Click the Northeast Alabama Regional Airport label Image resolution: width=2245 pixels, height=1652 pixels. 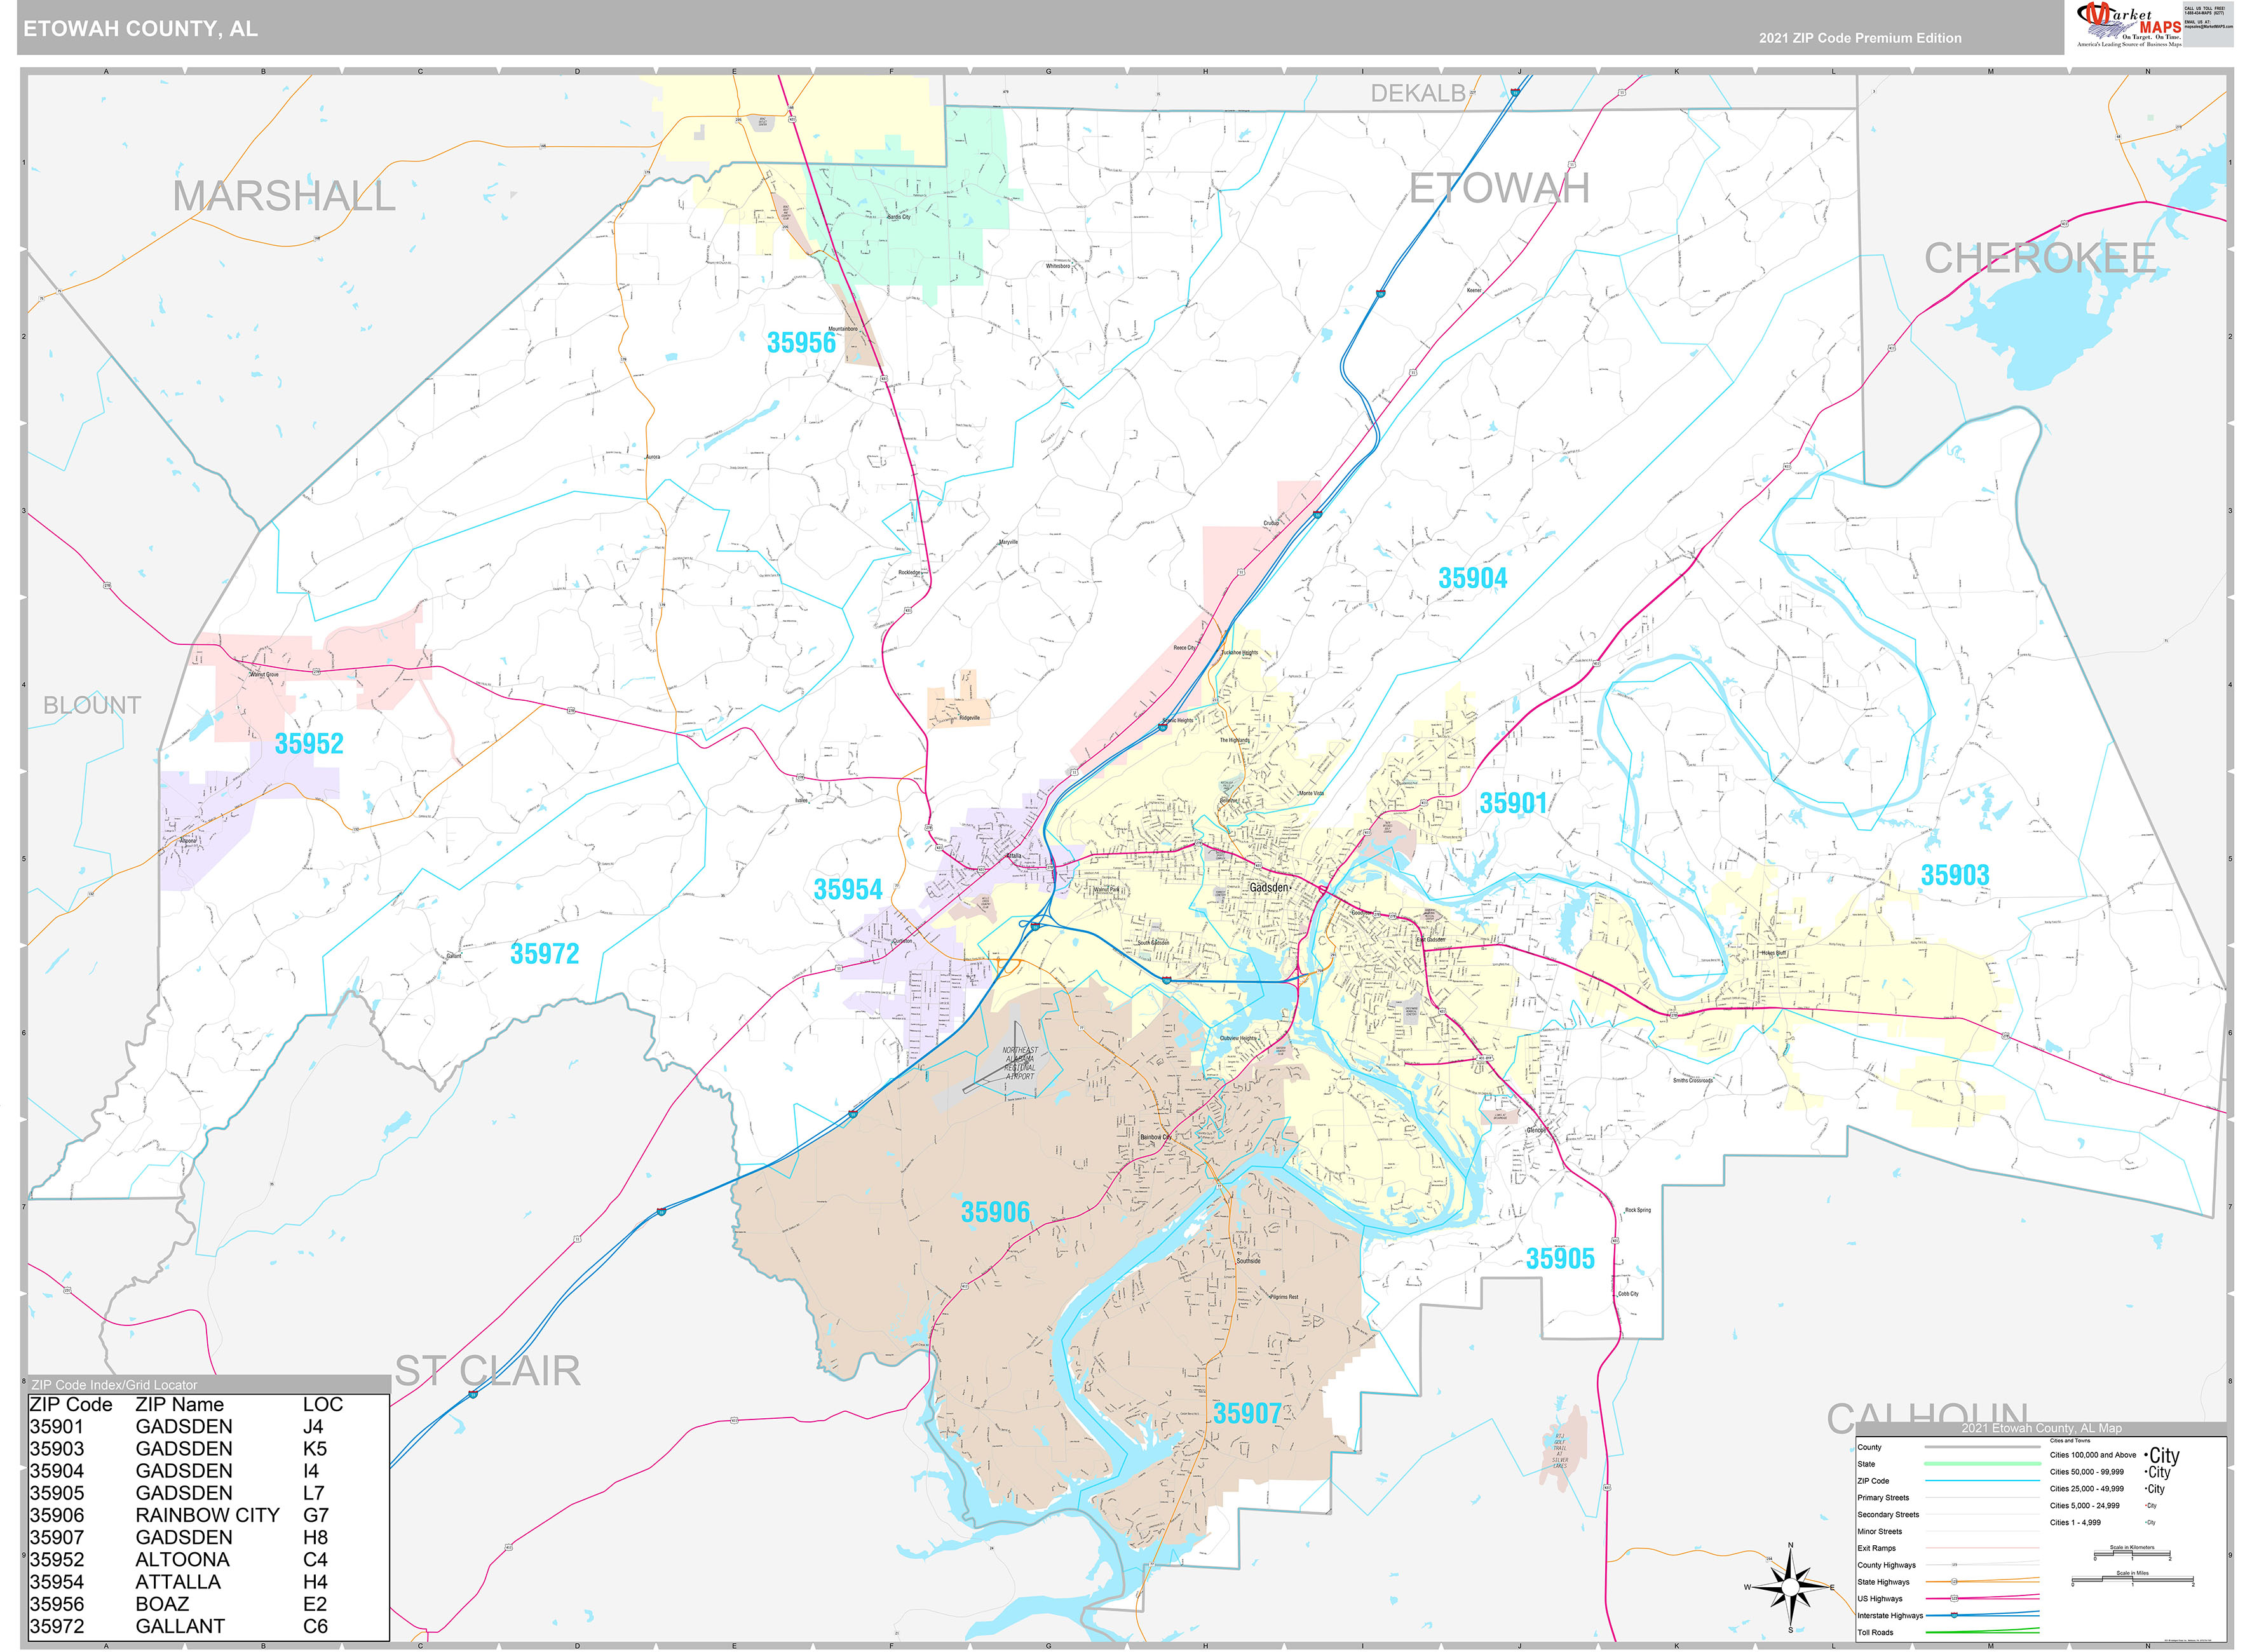pos(1020,1063)
